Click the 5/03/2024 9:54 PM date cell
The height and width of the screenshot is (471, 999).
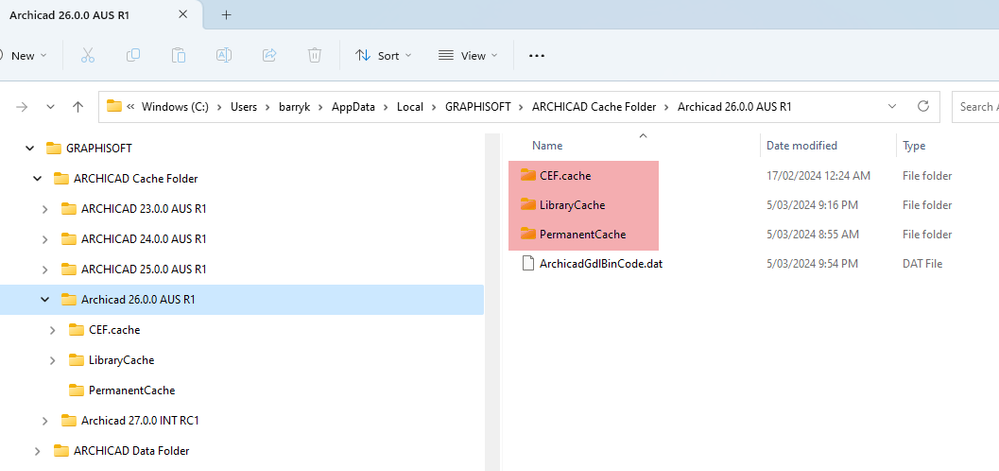[813, 263]
